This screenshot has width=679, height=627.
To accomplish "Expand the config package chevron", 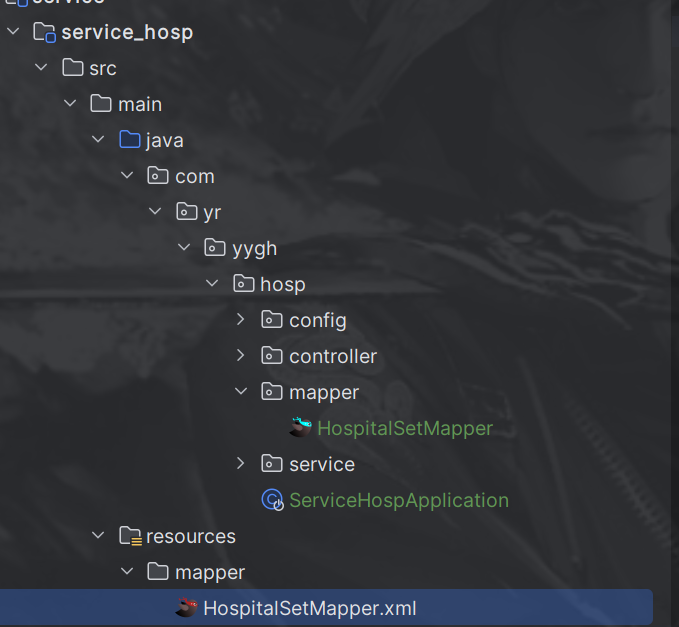I will pos(241,320).
